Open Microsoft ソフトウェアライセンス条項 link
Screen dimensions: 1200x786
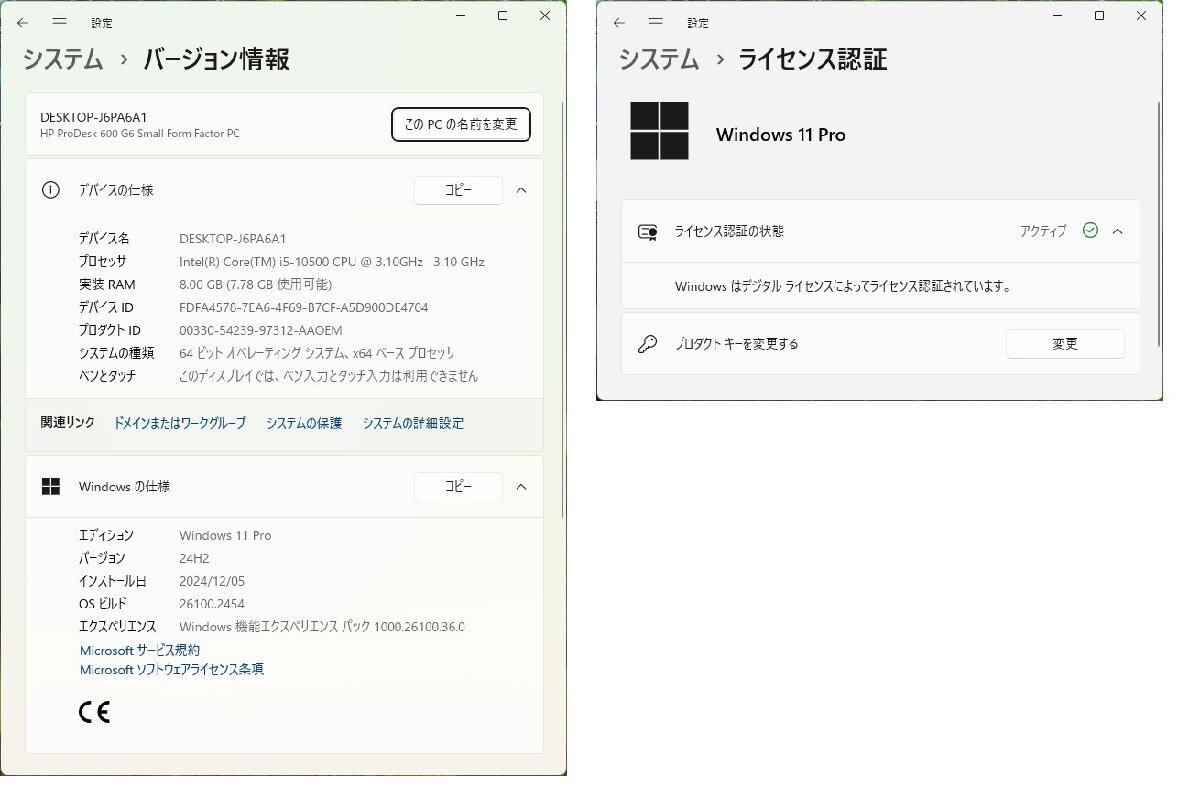tap(172, 669)
